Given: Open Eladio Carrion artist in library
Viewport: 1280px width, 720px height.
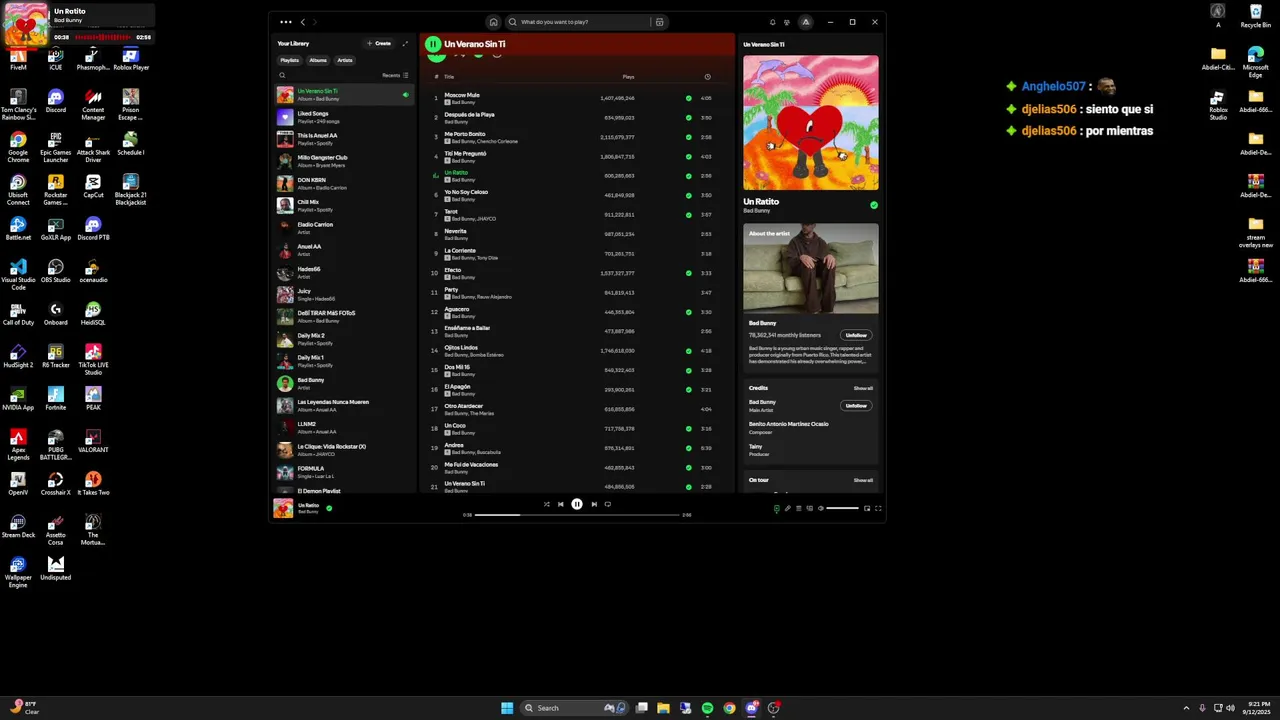Looking at the screenshot, I should point(344,228).
